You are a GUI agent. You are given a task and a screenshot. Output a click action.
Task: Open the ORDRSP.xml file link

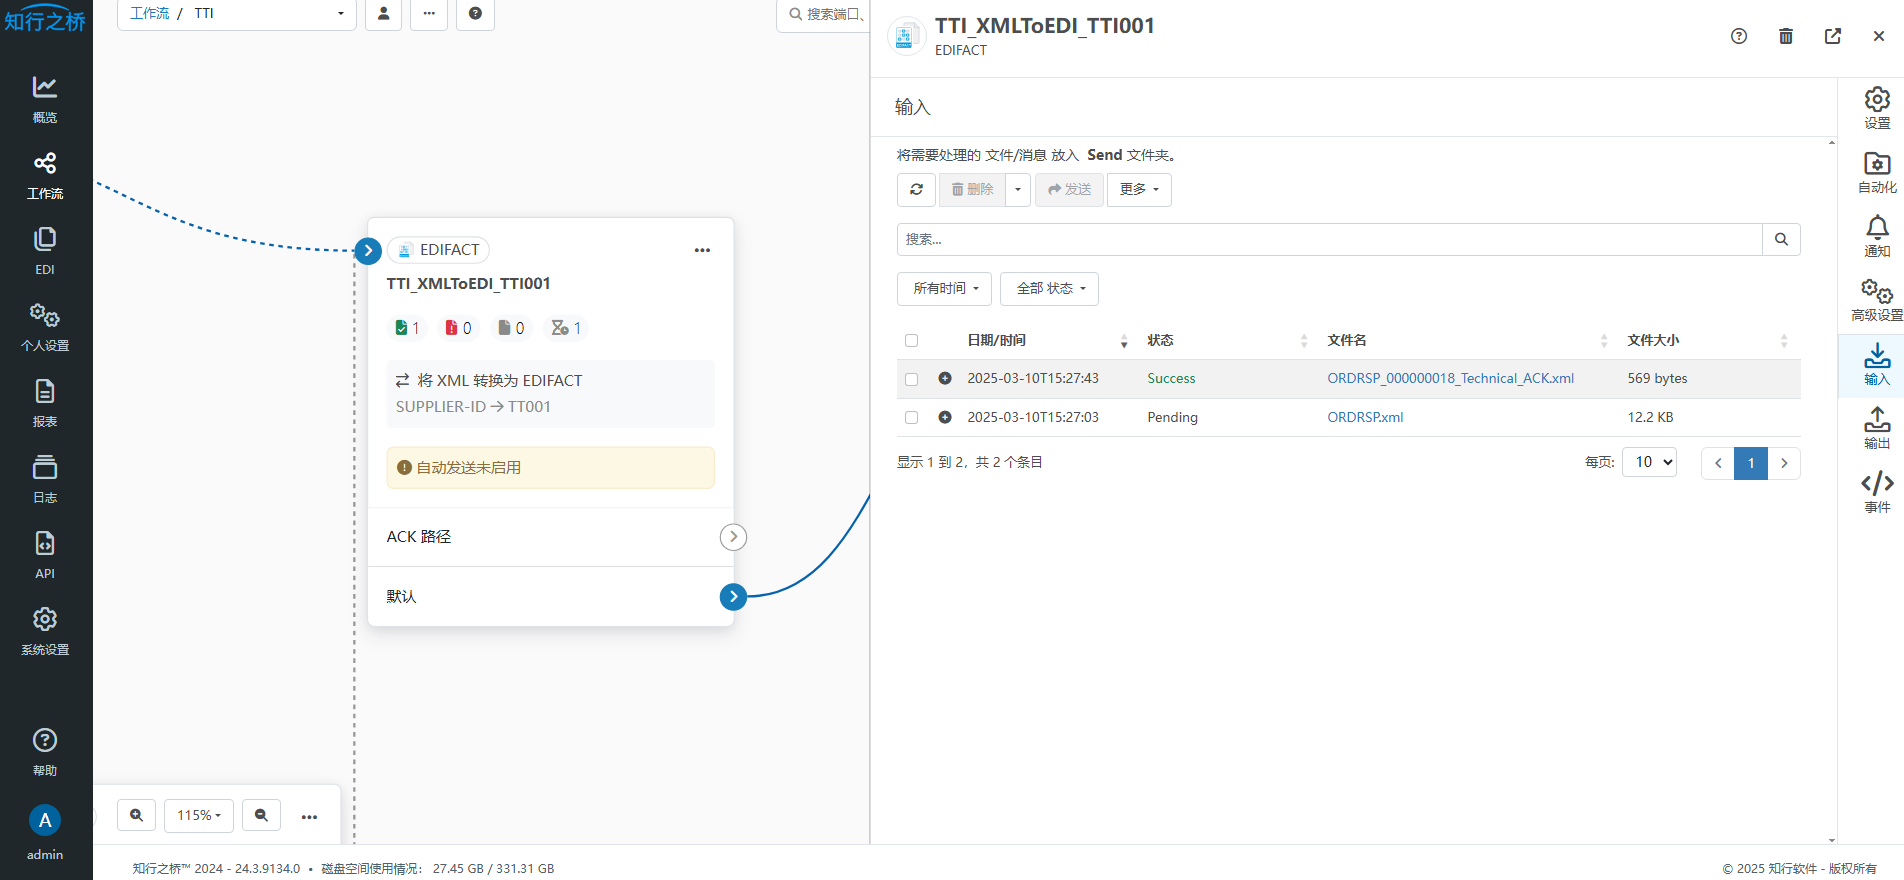click(1364, 417)
